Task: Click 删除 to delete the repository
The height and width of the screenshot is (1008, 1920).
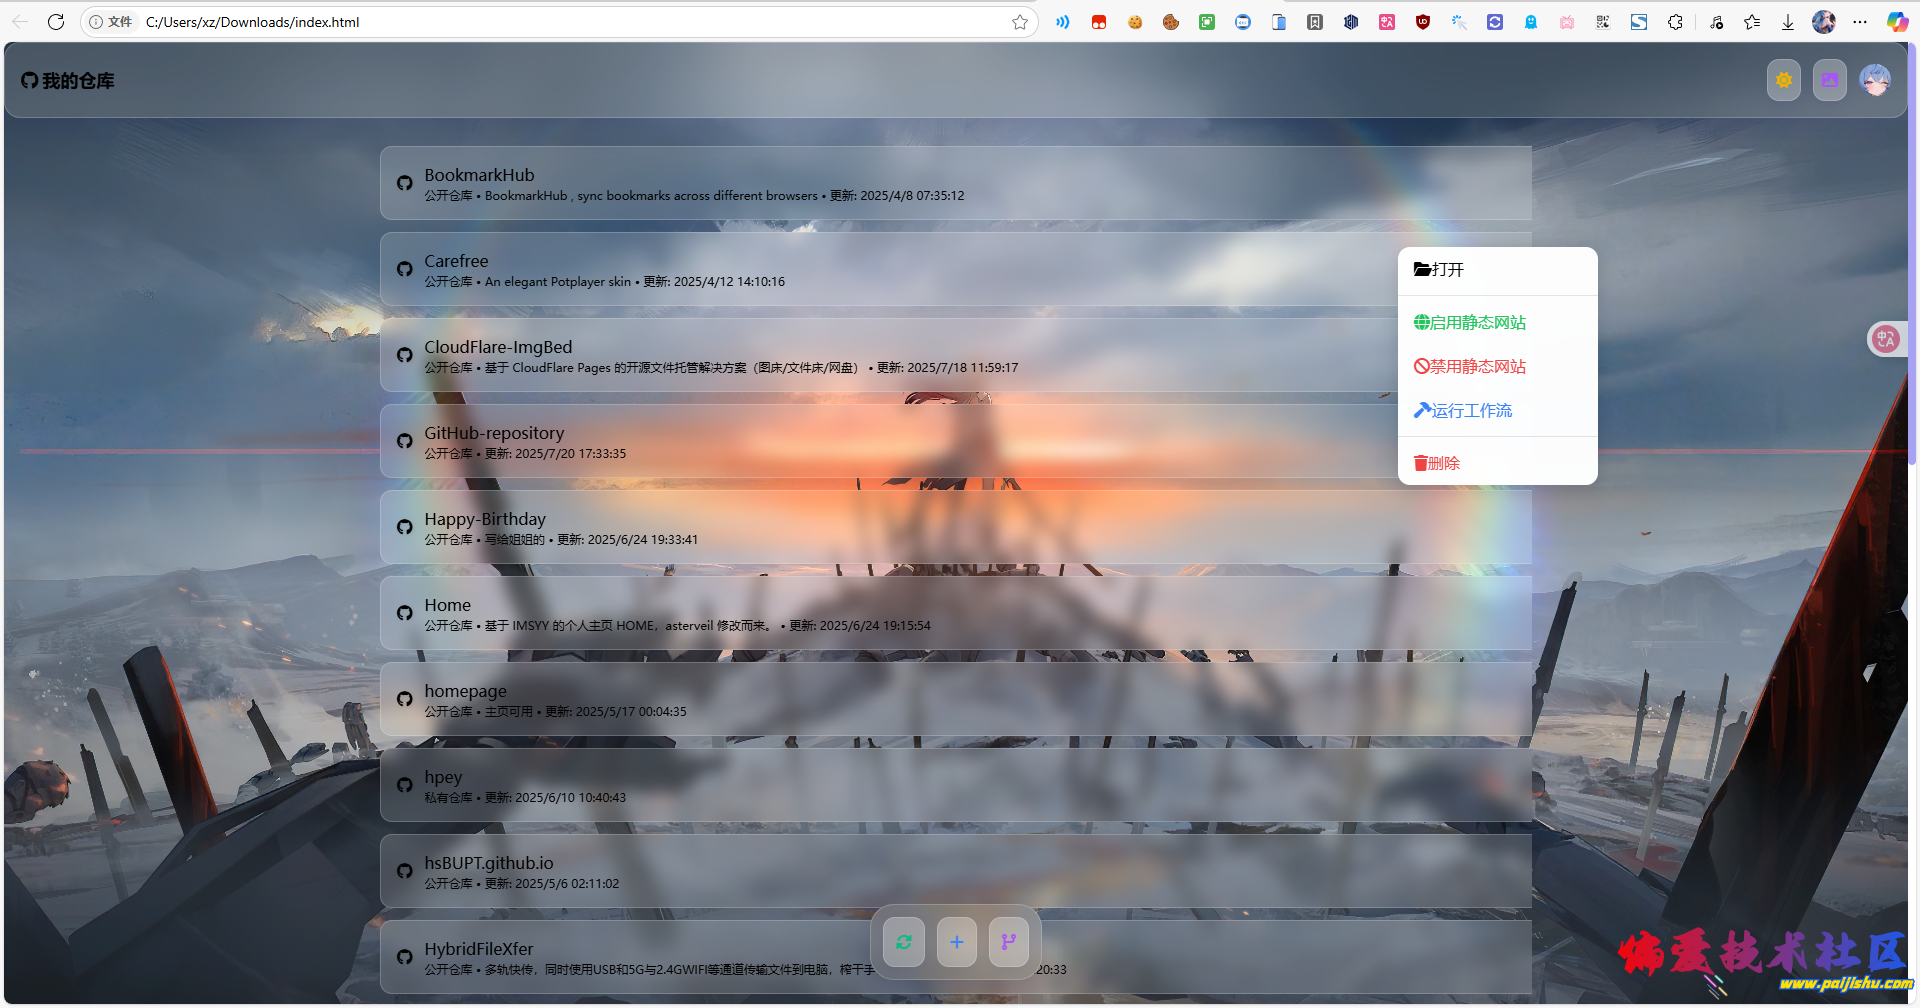Action: [x=1437, y=464]
